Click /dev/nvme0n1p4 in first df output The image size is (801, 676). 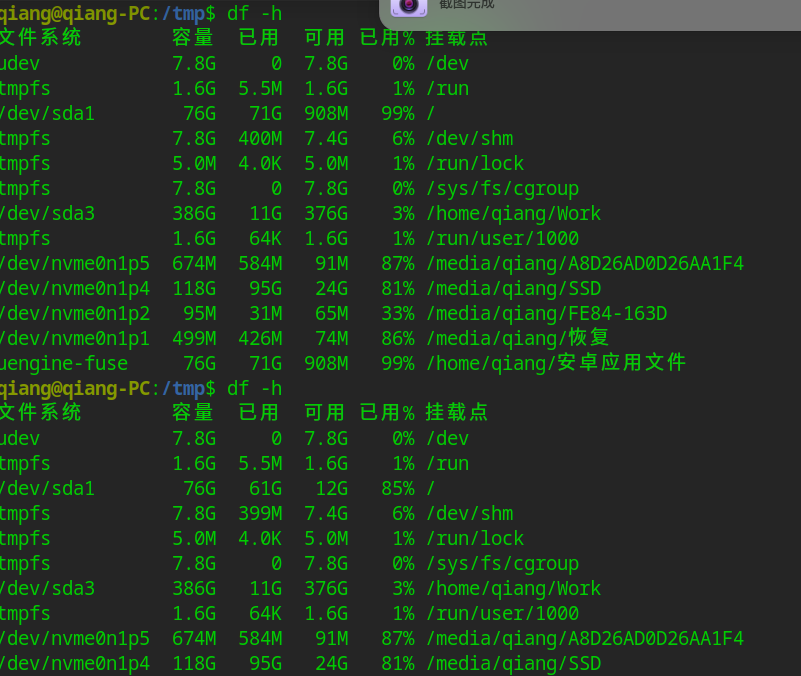(75, 289)
